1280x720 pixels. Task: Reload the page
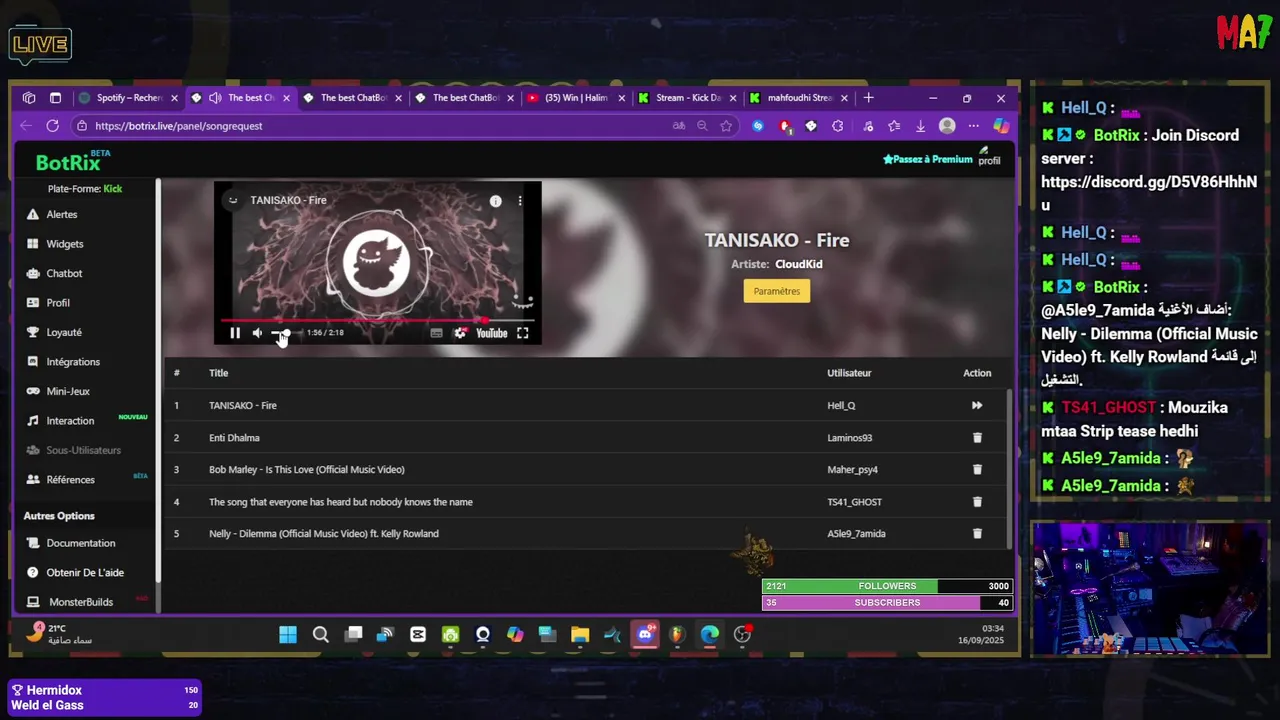52,126
